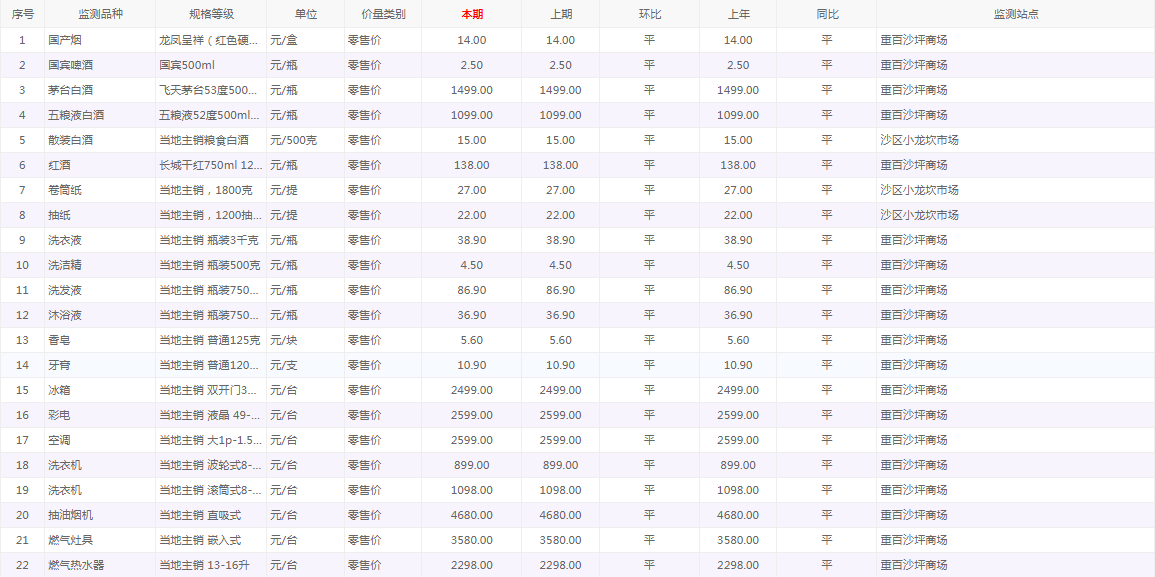Click the 本期 column header in red

click(471, 14)
